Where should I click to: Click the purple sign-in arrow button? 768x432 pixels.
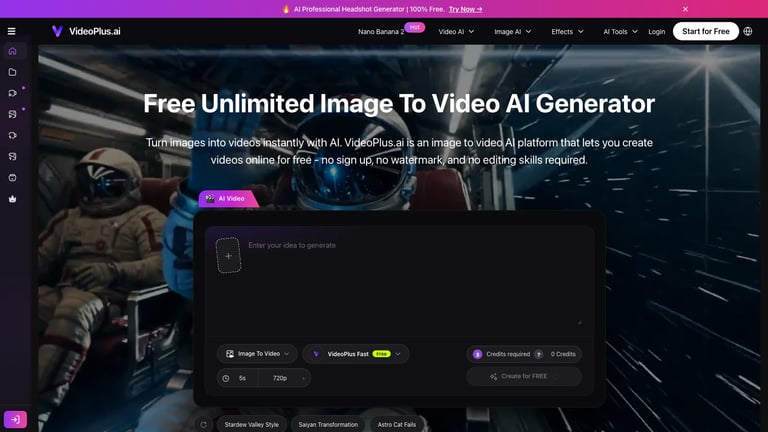(x=15, y=419)
